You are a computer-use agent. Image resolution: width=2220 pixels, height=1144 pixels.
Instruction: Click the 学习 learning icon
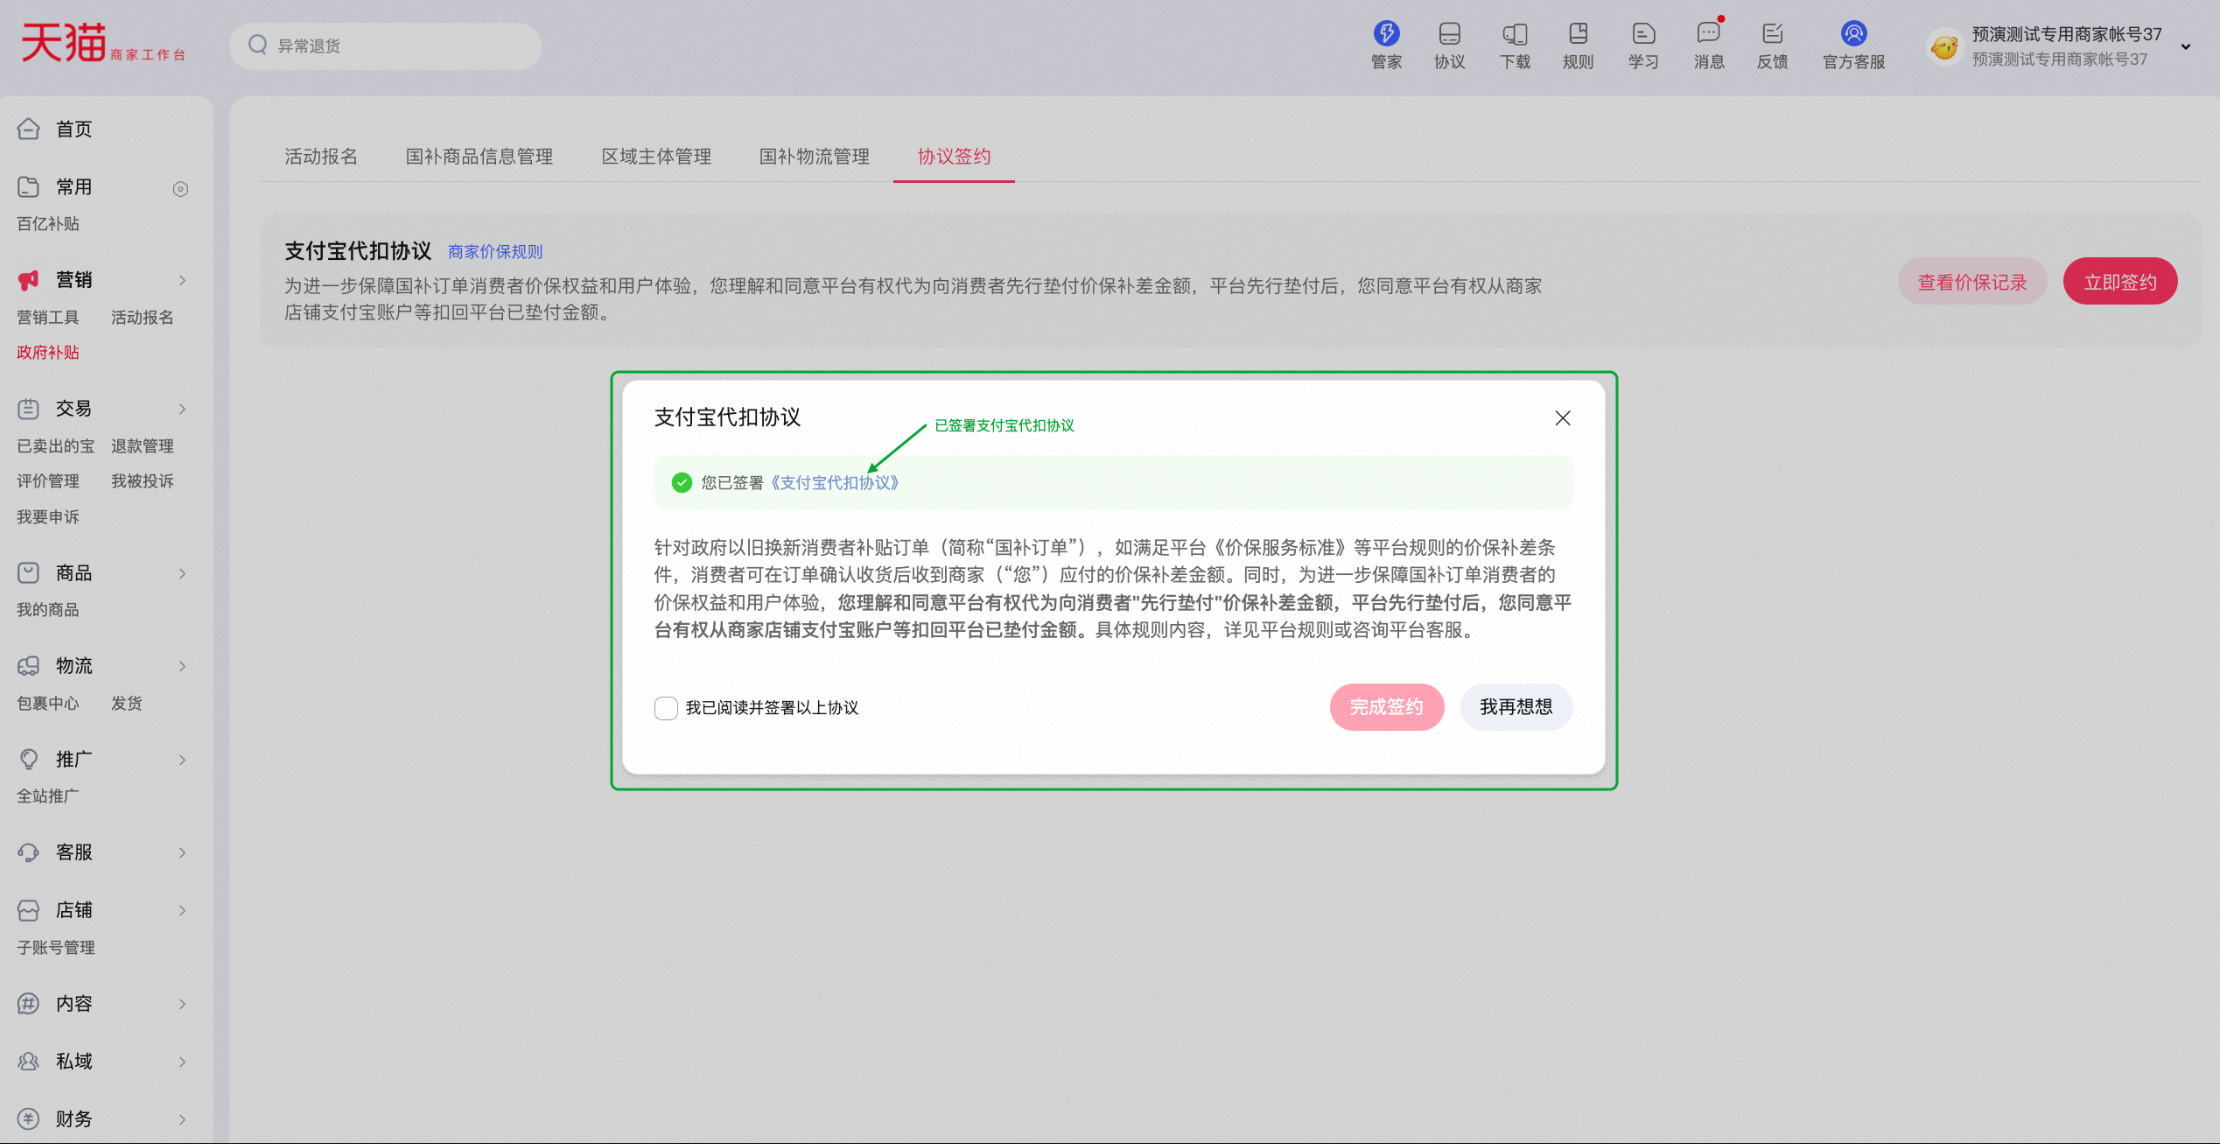(x=1643, y=35)
